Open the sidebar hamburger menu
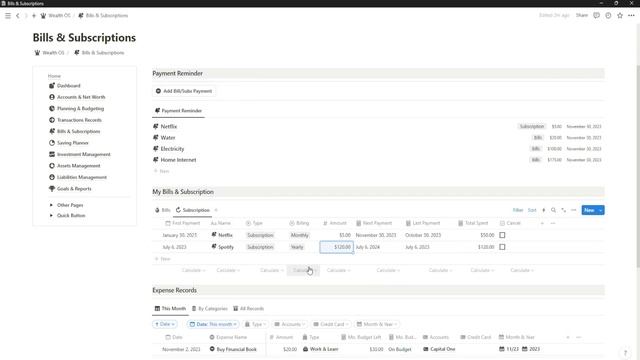The width and height of the screenshot is (640, 360). pyautogui.click(x=8, y=16)
